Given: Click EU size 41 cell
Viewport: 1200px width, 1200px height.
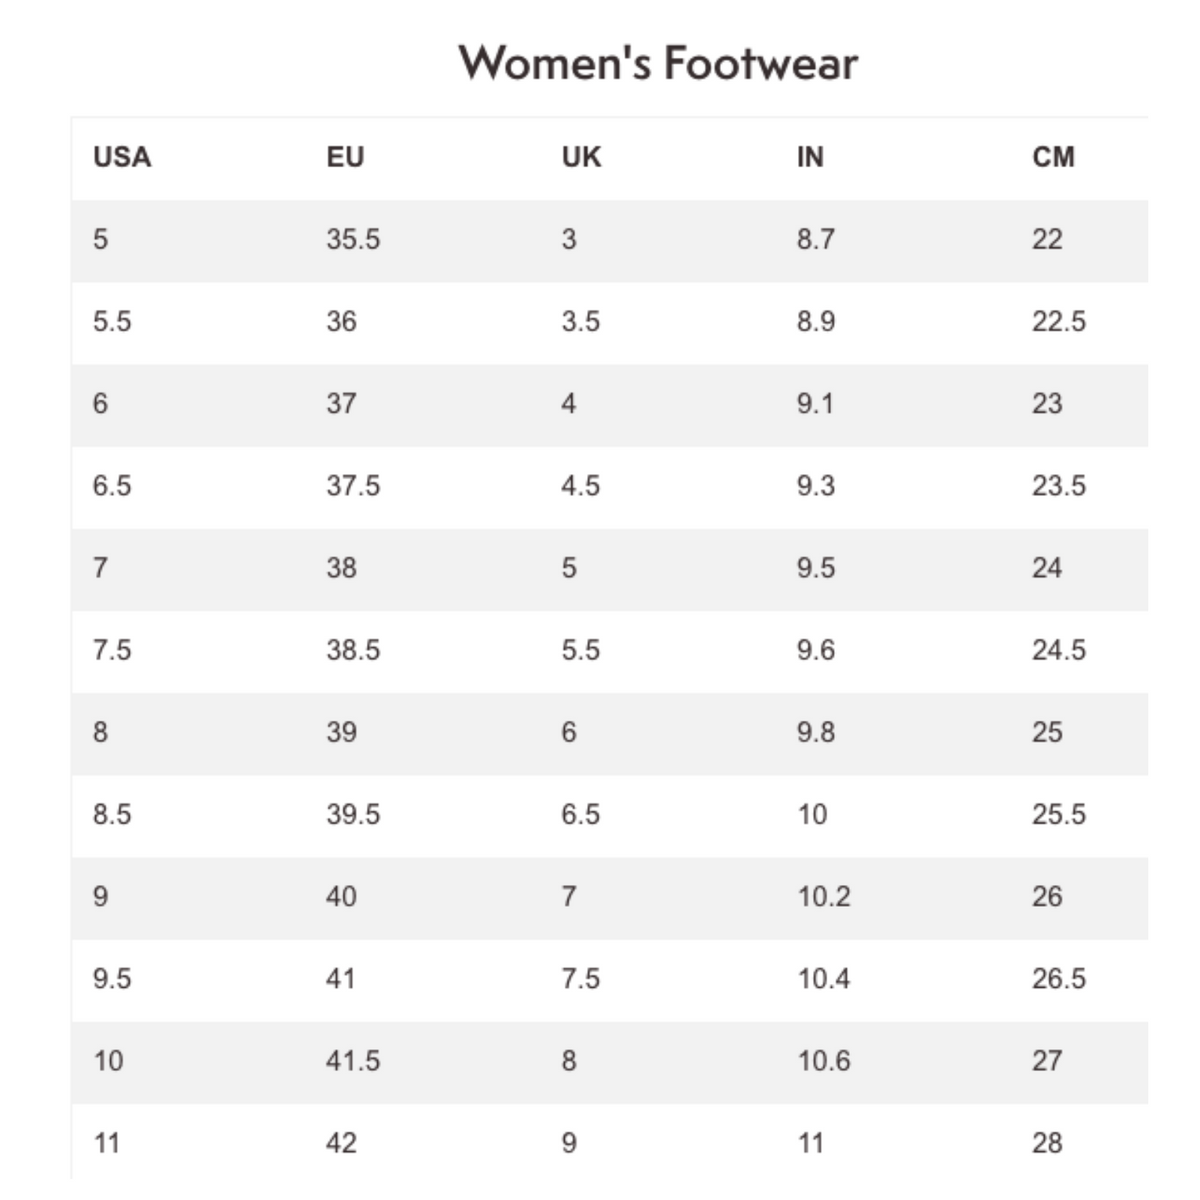Looking at the screenshot, I should tap(340, 978).
